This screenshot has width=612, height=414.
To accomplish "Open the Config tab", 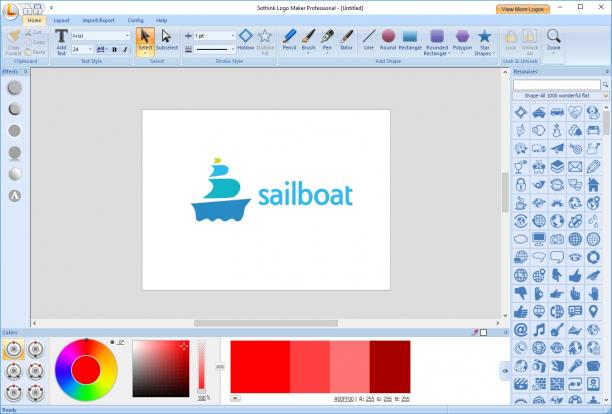I will 135,20.
